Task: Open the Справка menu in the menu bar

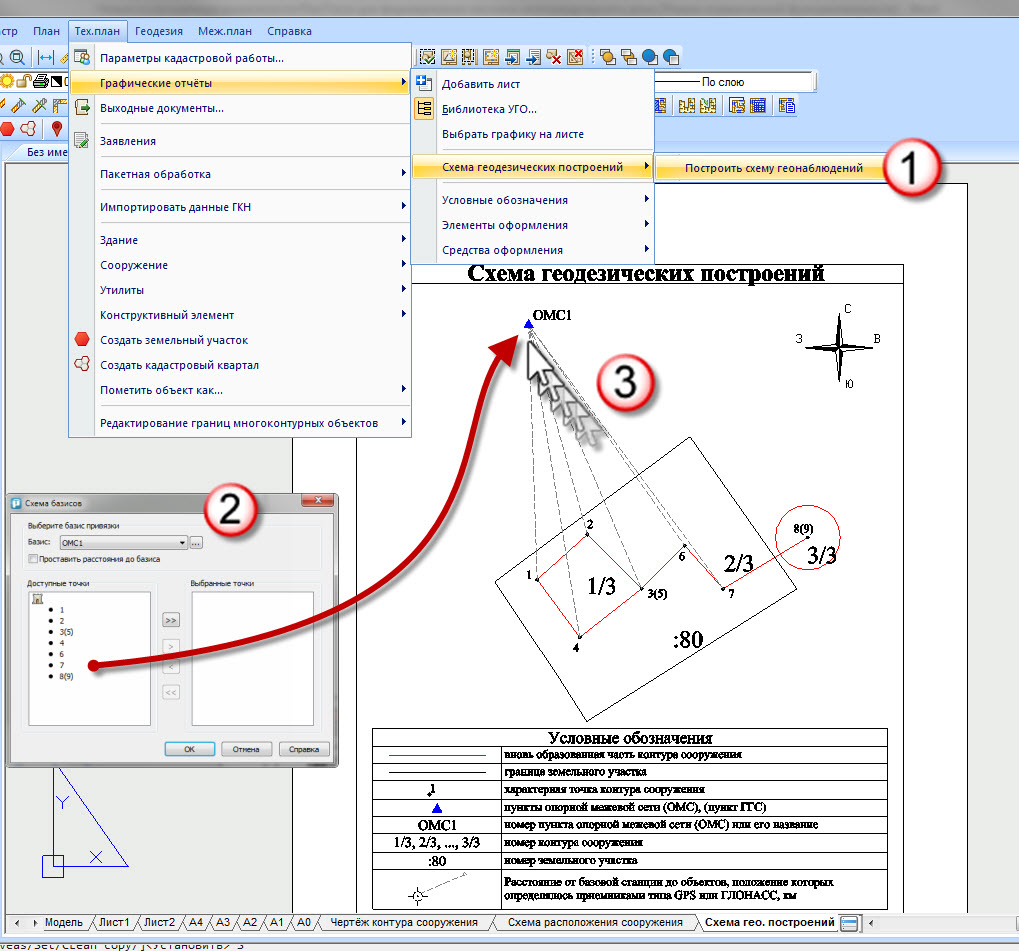Action: click(x=289, y=31)
